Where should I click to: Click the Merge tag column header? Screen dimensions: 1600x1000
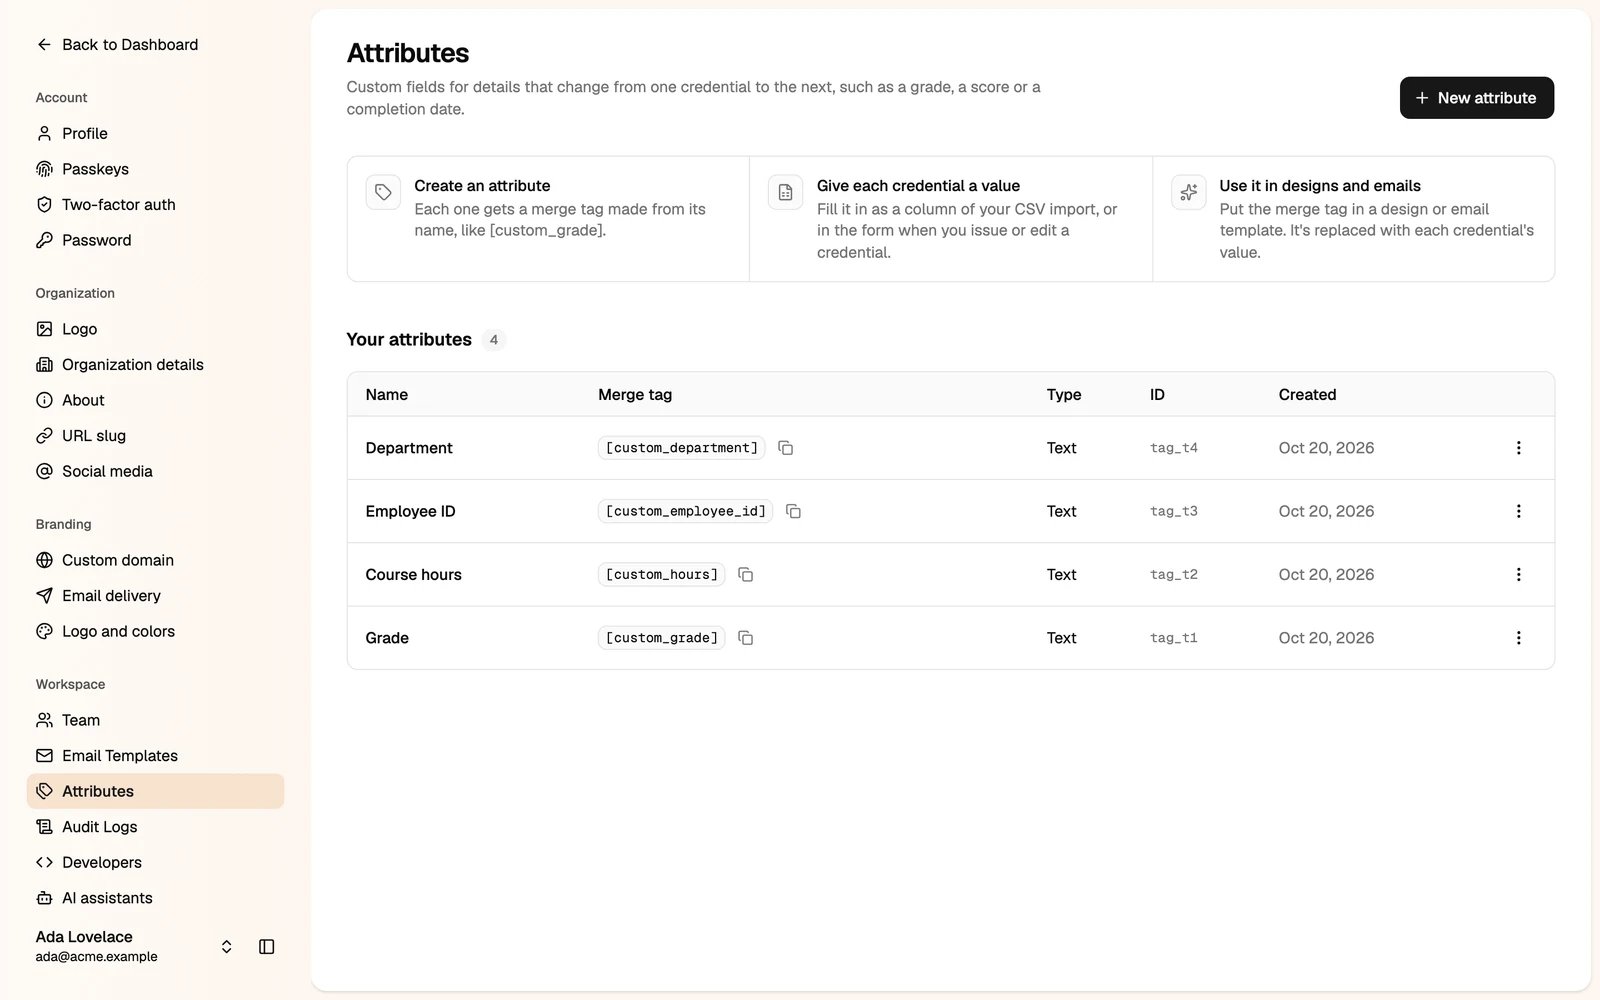click(635, 395)
